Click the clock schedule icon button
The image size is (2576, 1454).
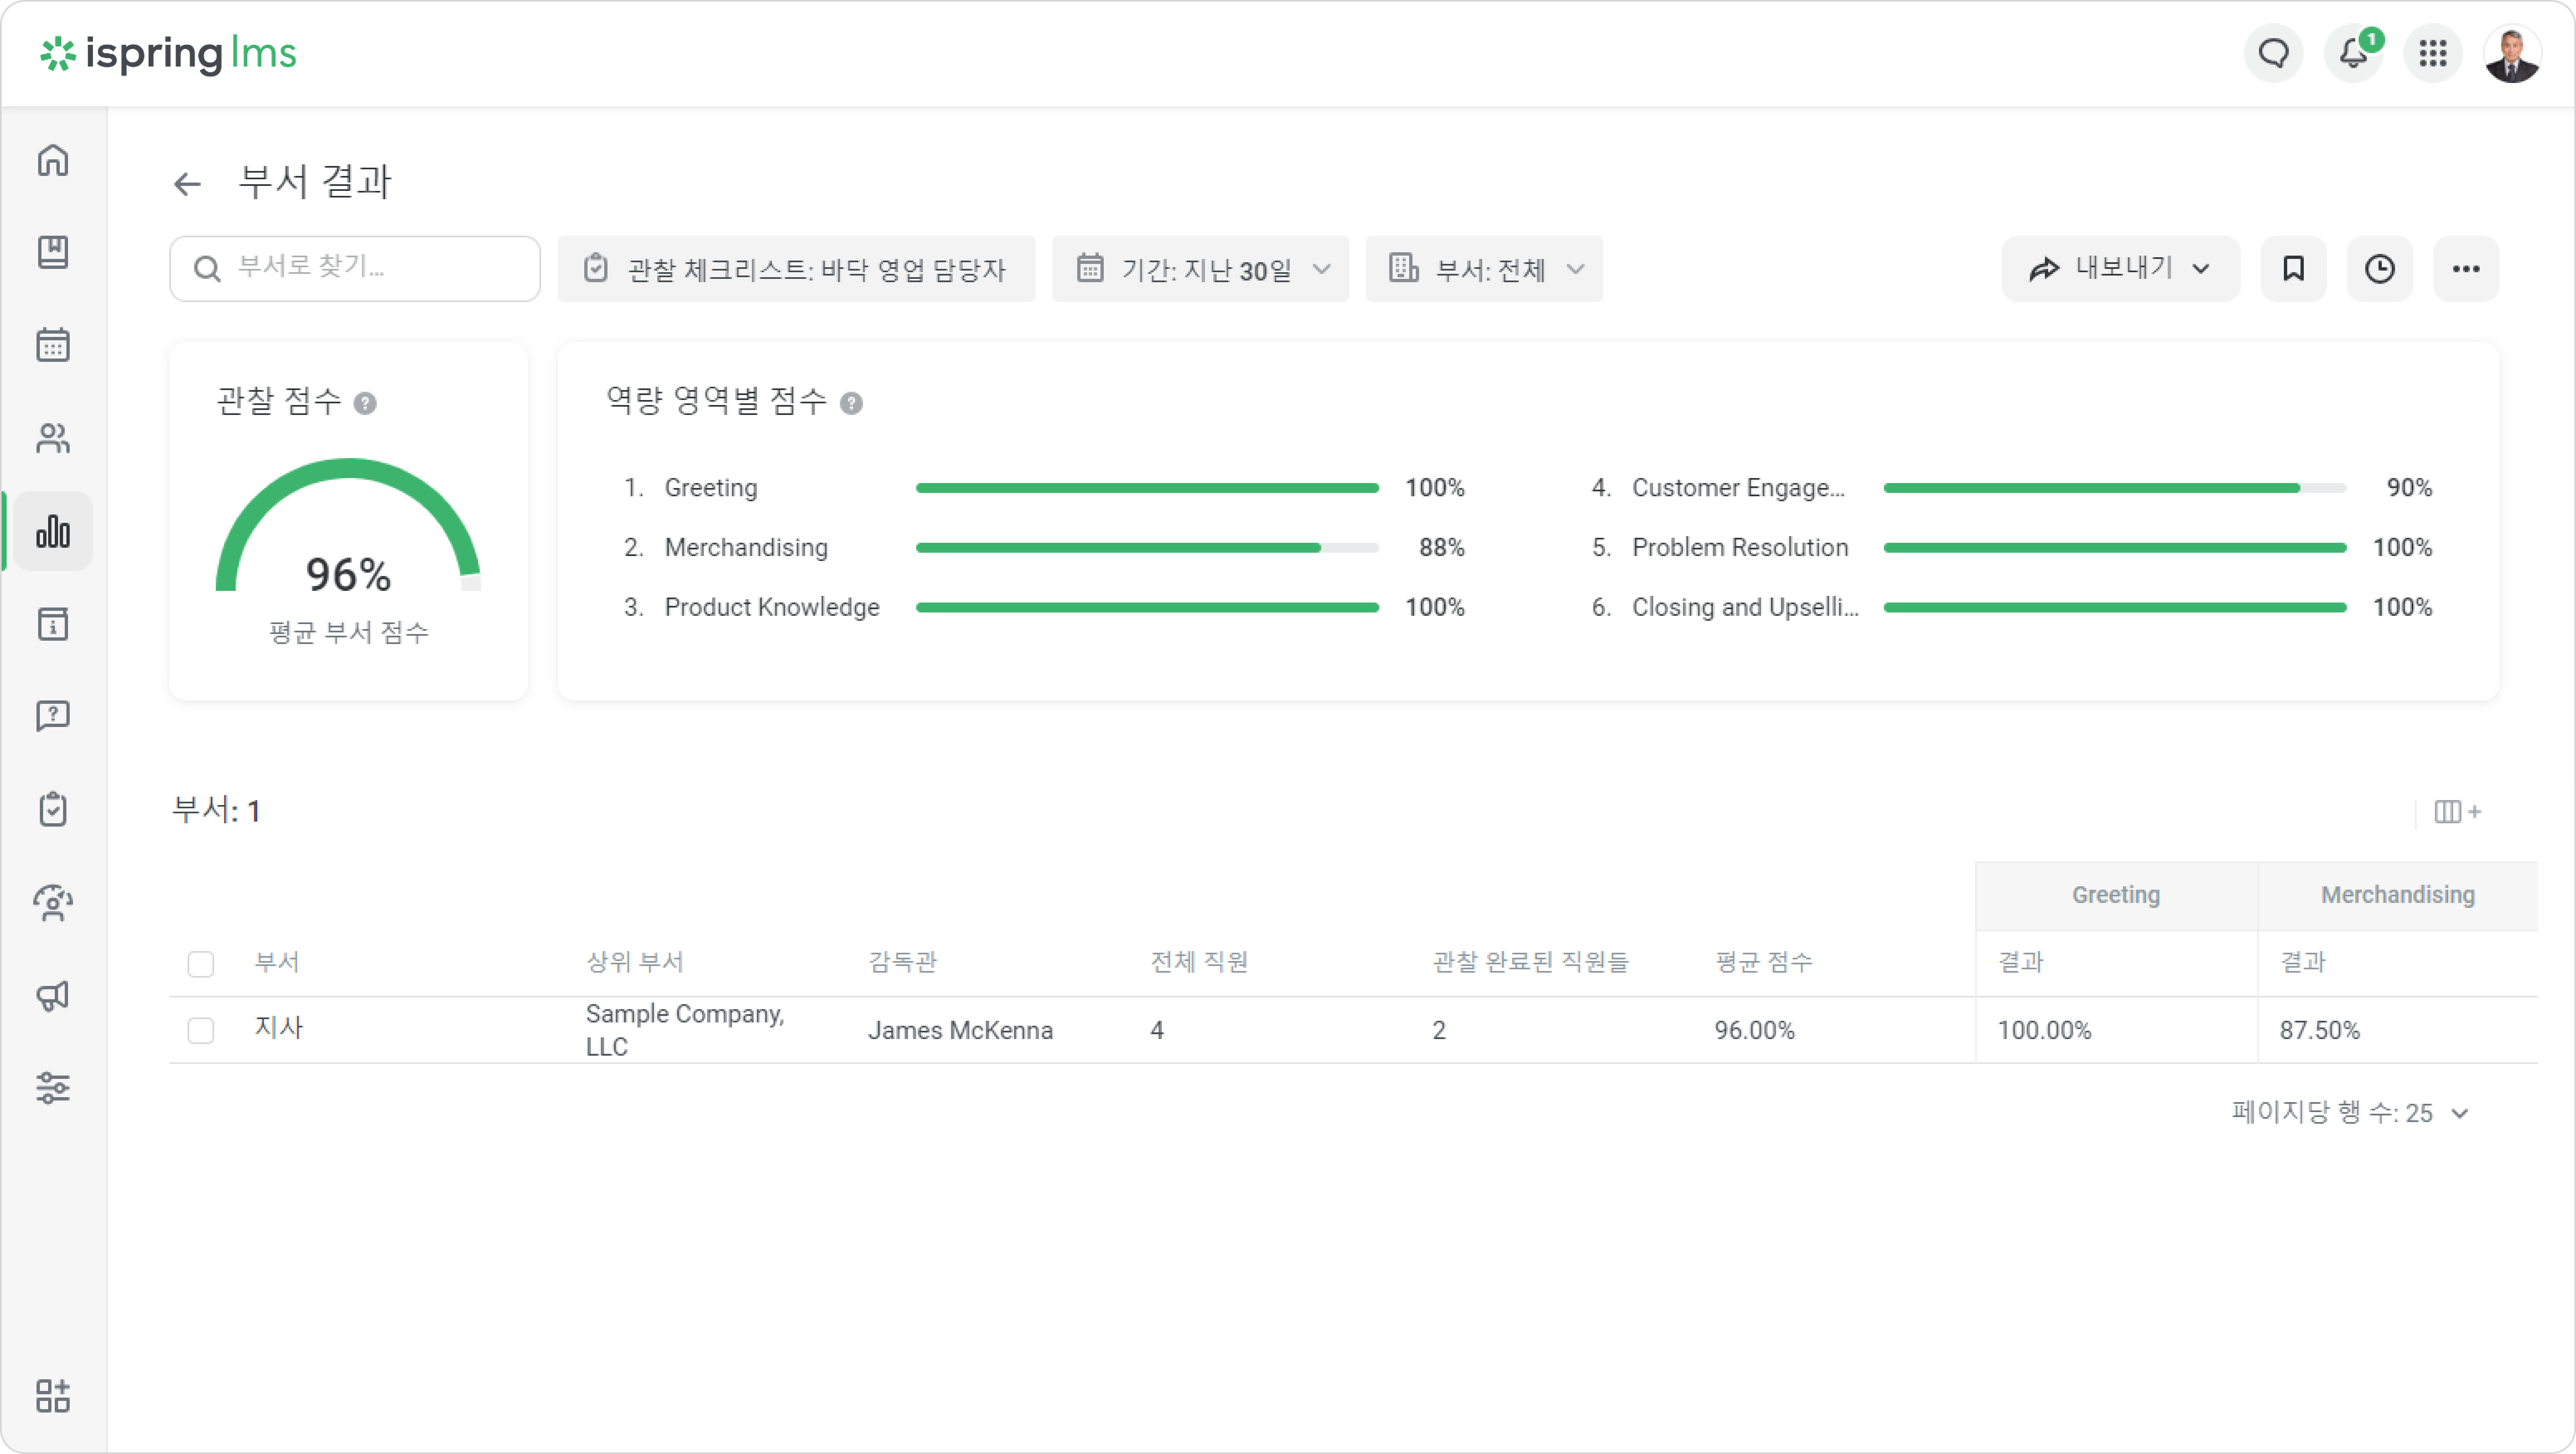pos(2380,269)
